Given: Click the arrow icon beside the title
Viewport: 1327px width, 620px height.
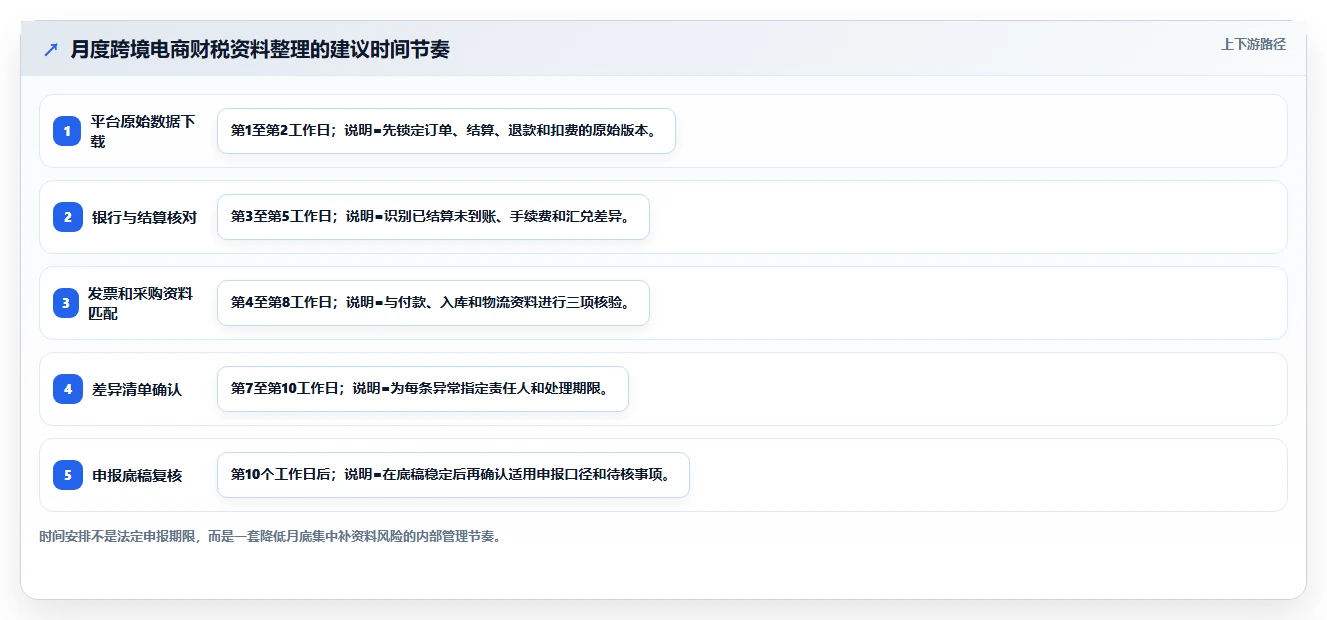Looking at the screenshot, I should tap(51, 49).
